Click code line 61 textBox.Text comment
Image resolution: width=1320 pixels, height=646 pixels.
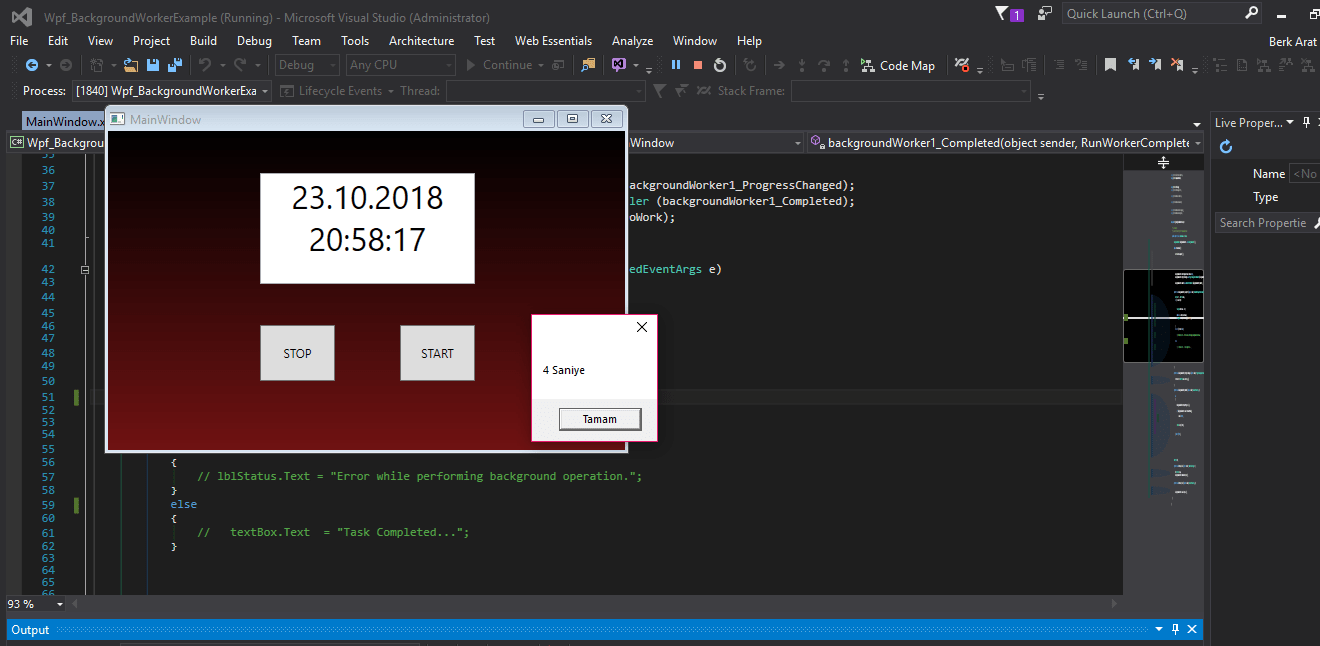tap(333, 532)
